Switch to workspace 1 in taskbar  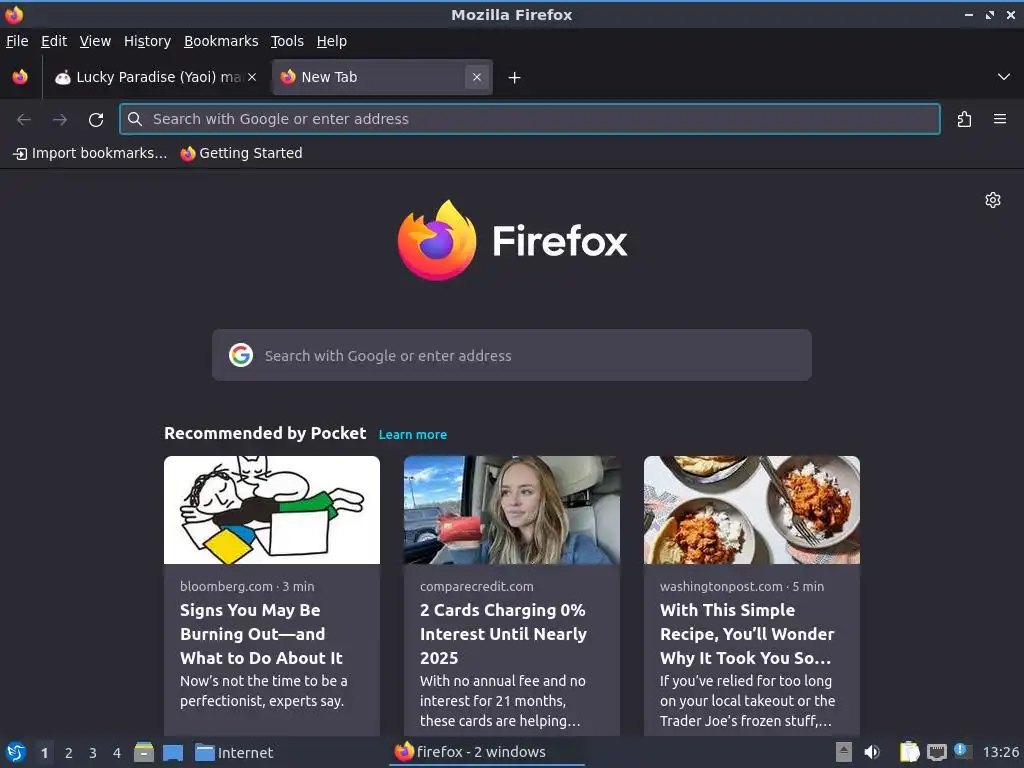point(44,753)
